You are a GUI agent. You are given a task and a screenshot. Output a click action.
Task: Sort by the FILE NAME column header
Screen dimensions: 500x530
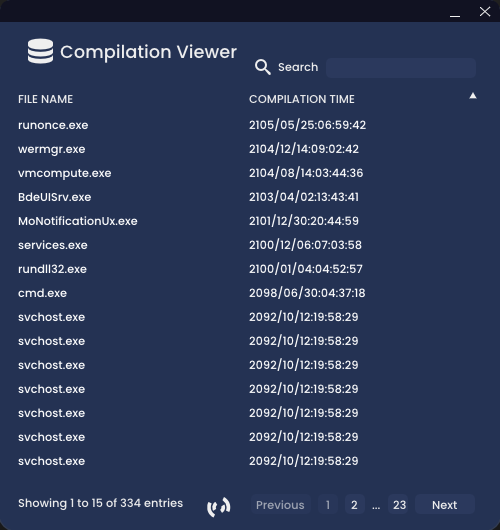pos(46,99)
